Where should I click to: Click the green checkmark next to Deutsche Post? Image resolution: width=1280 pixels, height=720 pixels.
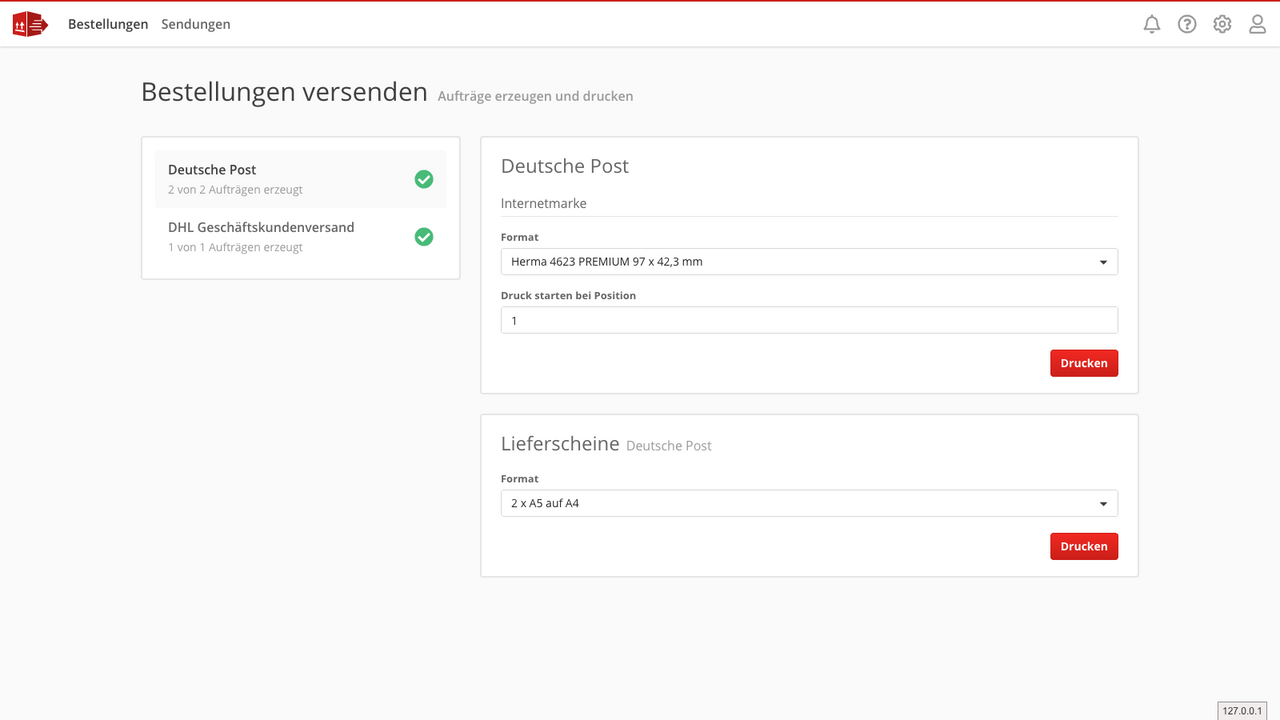[x=423, y=178]
